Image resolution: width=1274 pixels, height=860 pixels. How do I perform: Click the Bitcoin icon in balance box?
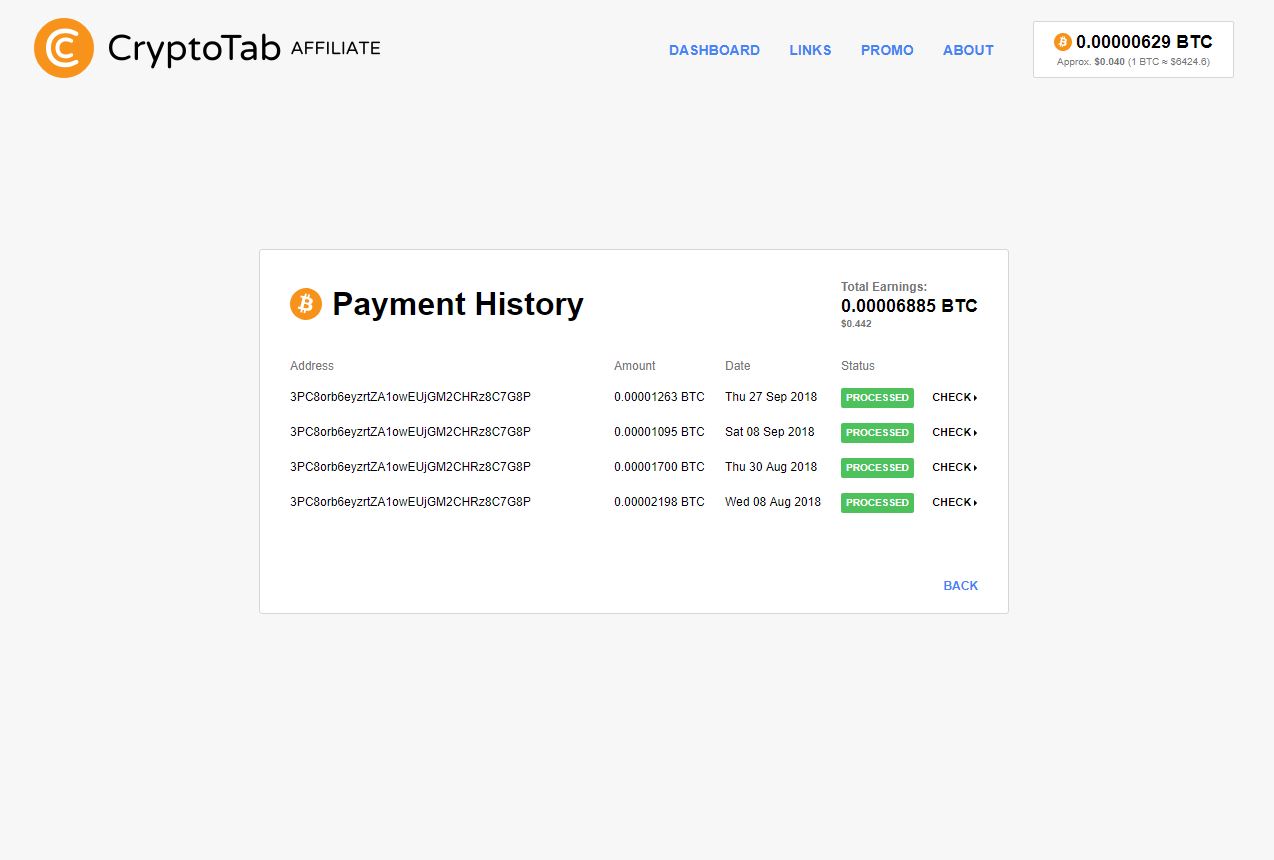(1062, 42)
